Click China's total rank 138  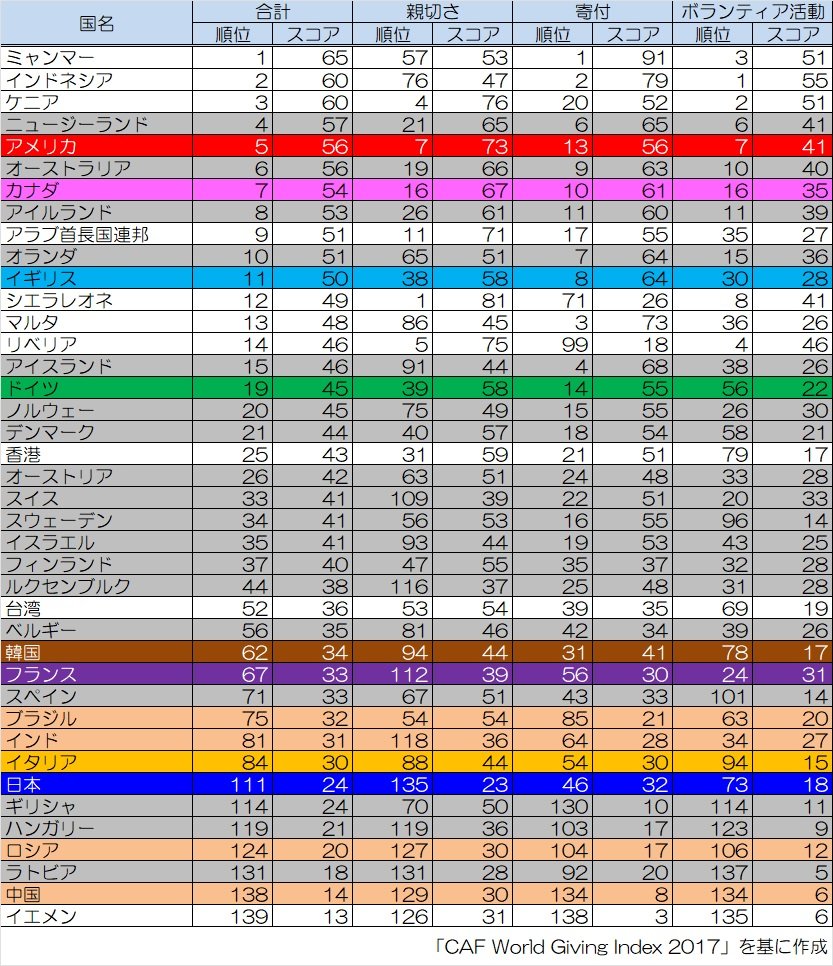pyautogui.click(x=249, y=895)
